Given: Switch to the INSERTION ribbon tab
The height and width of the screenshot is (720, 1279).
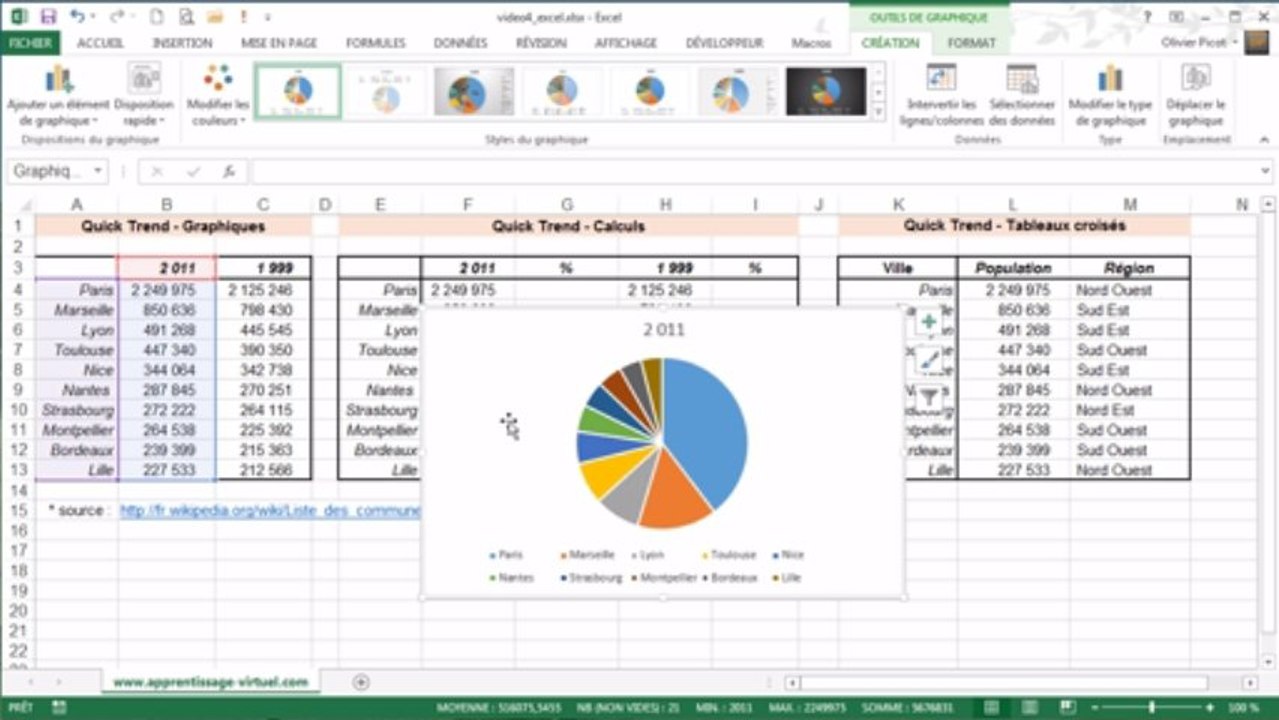Looking at the screenshot, I should click(x=182, y=43).
